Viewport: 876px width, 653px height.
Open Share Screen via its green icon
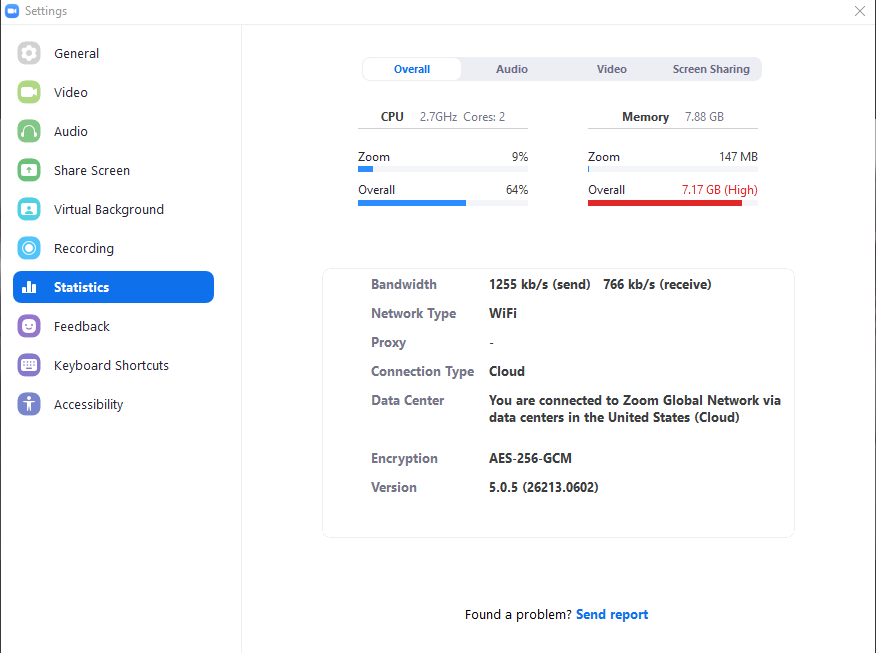coord(29,170)
